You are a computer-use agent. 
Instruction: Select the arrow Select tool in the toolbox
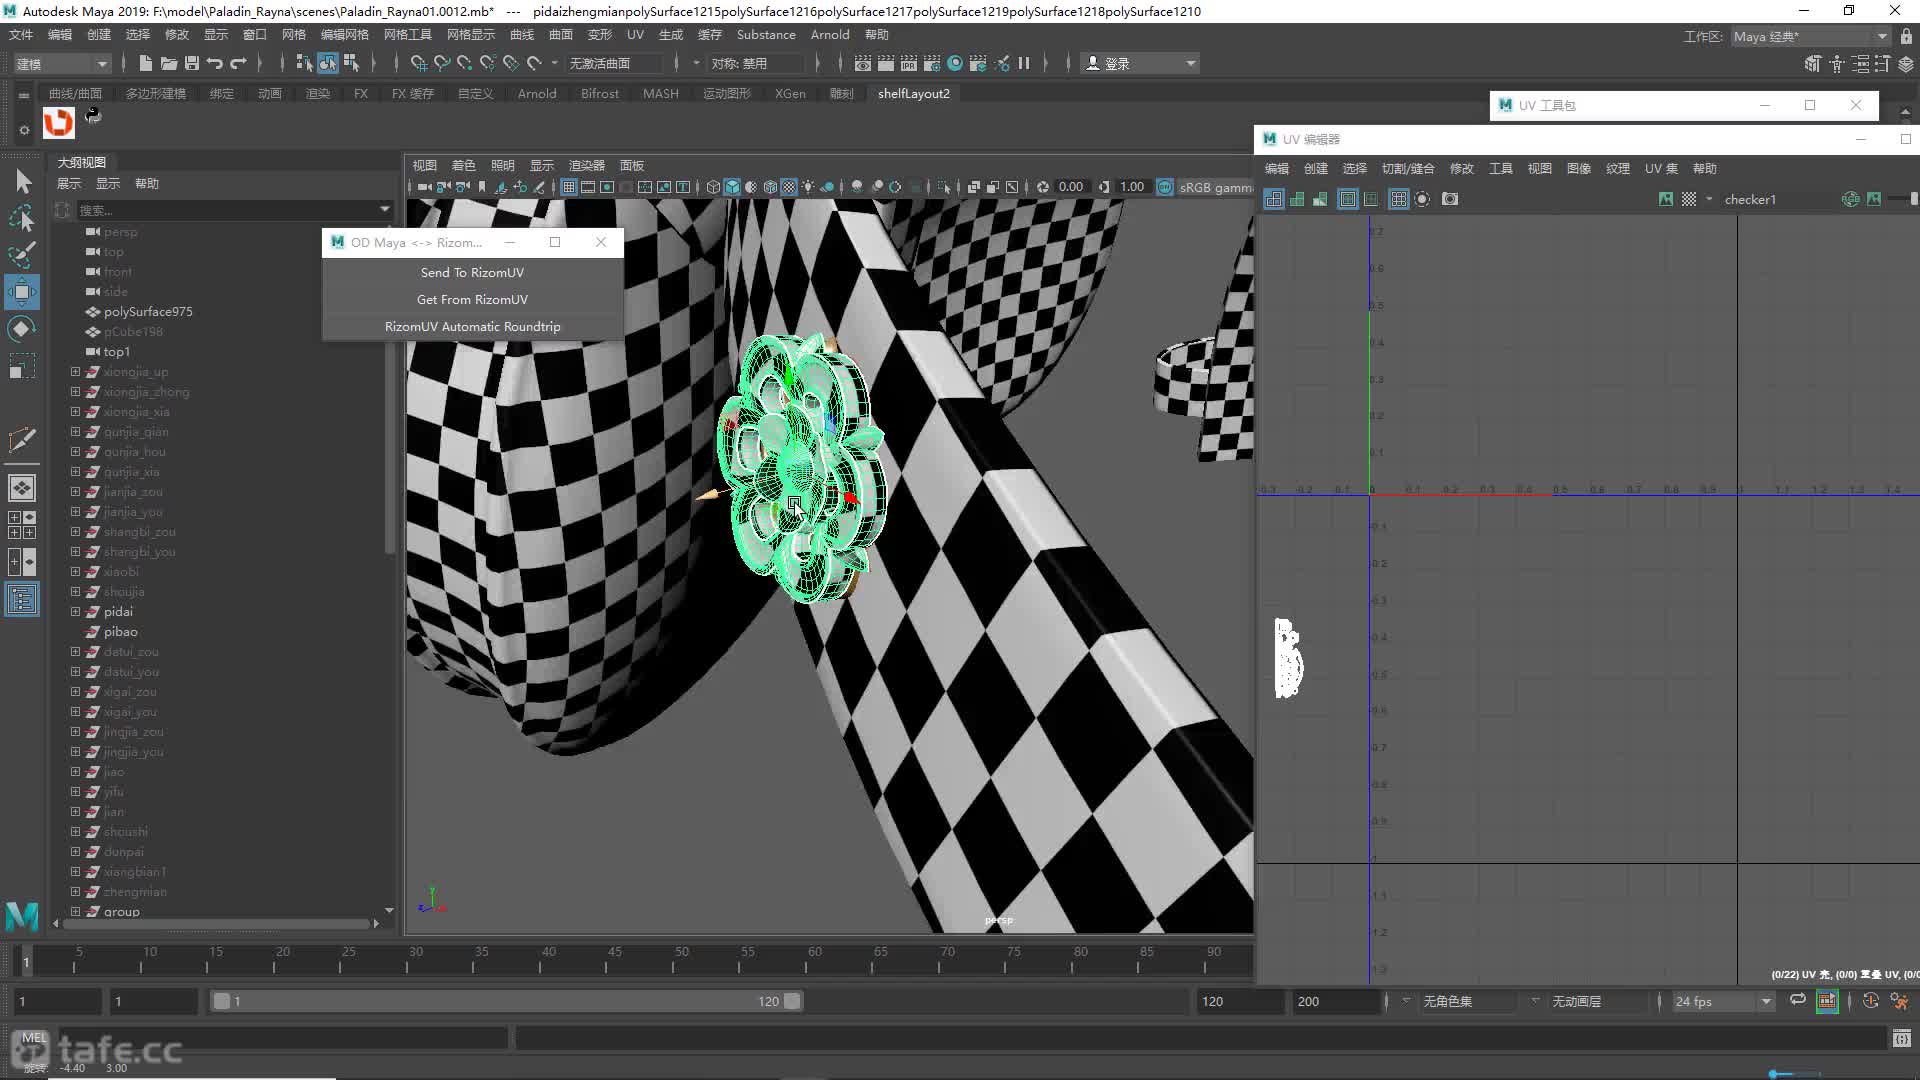[22, 181]
